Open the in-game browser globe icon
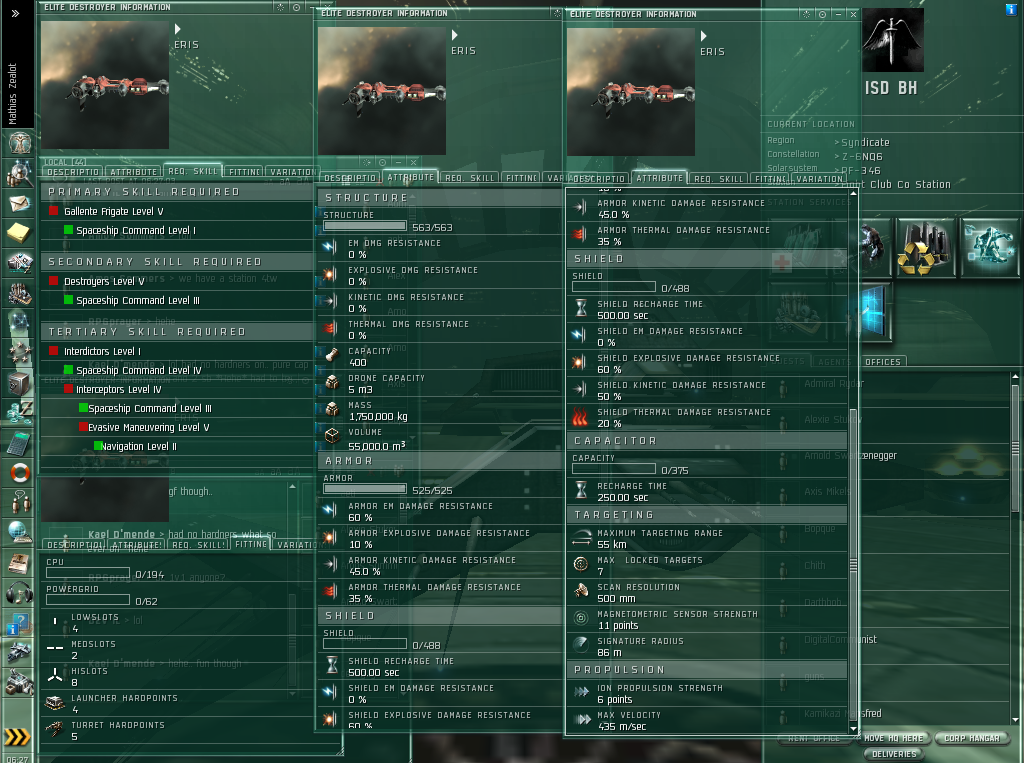1024x763 pixels. point(19,532)
